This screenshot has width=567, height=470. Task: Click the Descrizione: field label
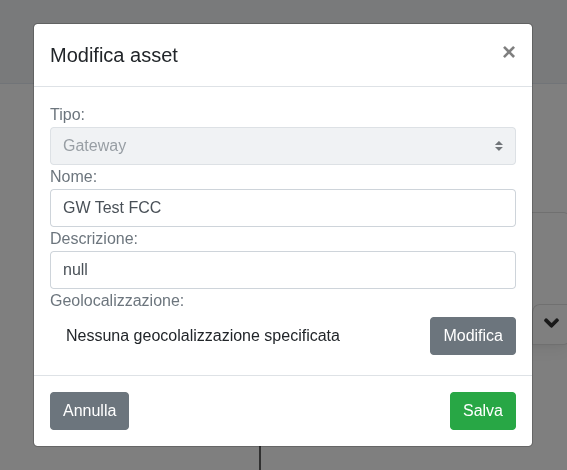click(x=94, y=239)
